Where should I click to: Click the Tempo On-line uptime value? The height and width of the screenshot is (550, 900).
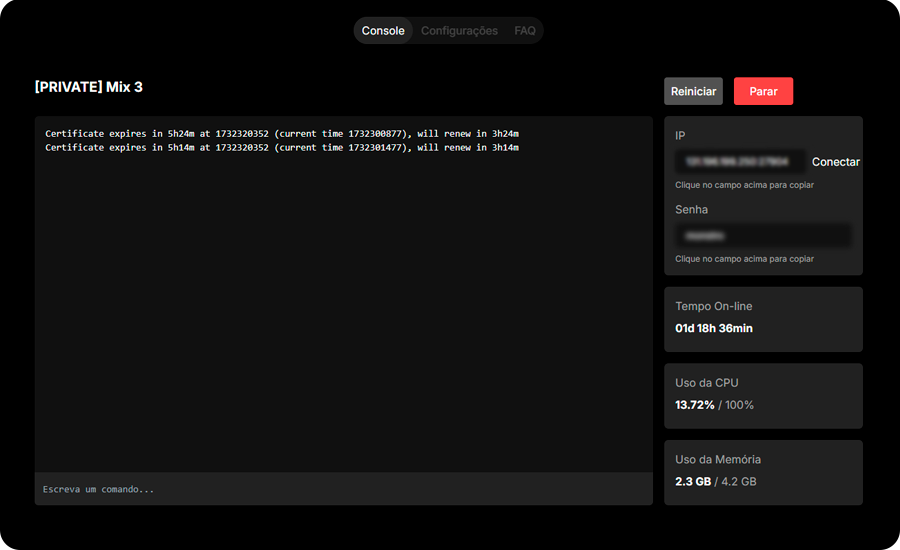pos(714,328)
